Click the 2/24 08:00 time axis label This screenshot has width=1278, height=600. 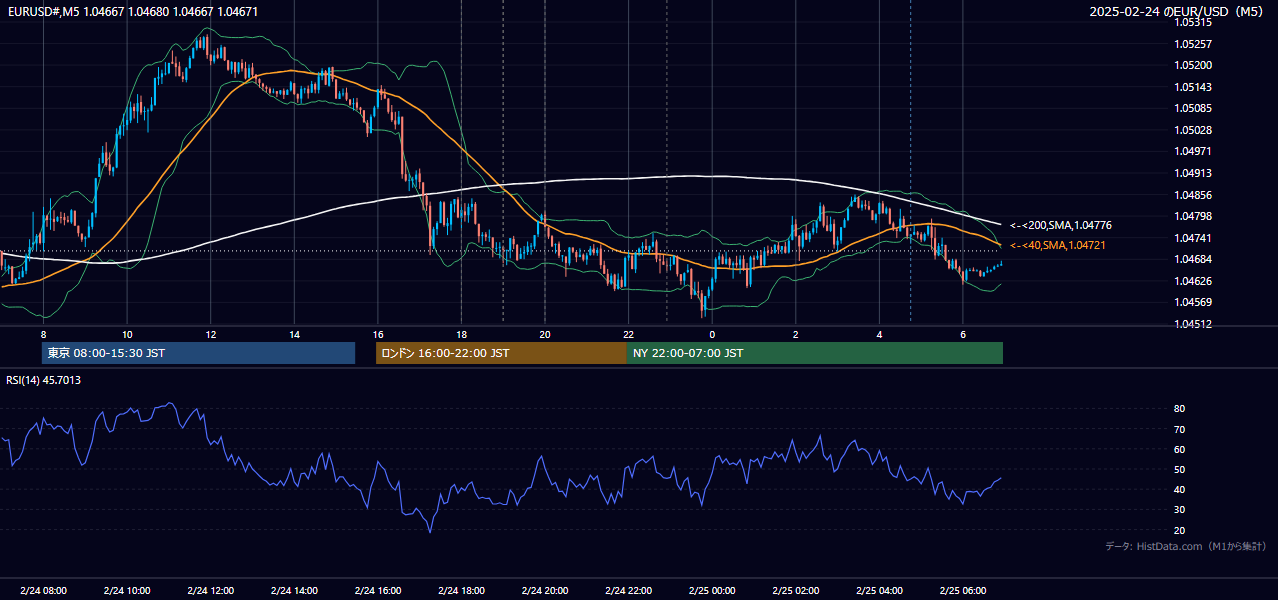[x=43, y=590]
